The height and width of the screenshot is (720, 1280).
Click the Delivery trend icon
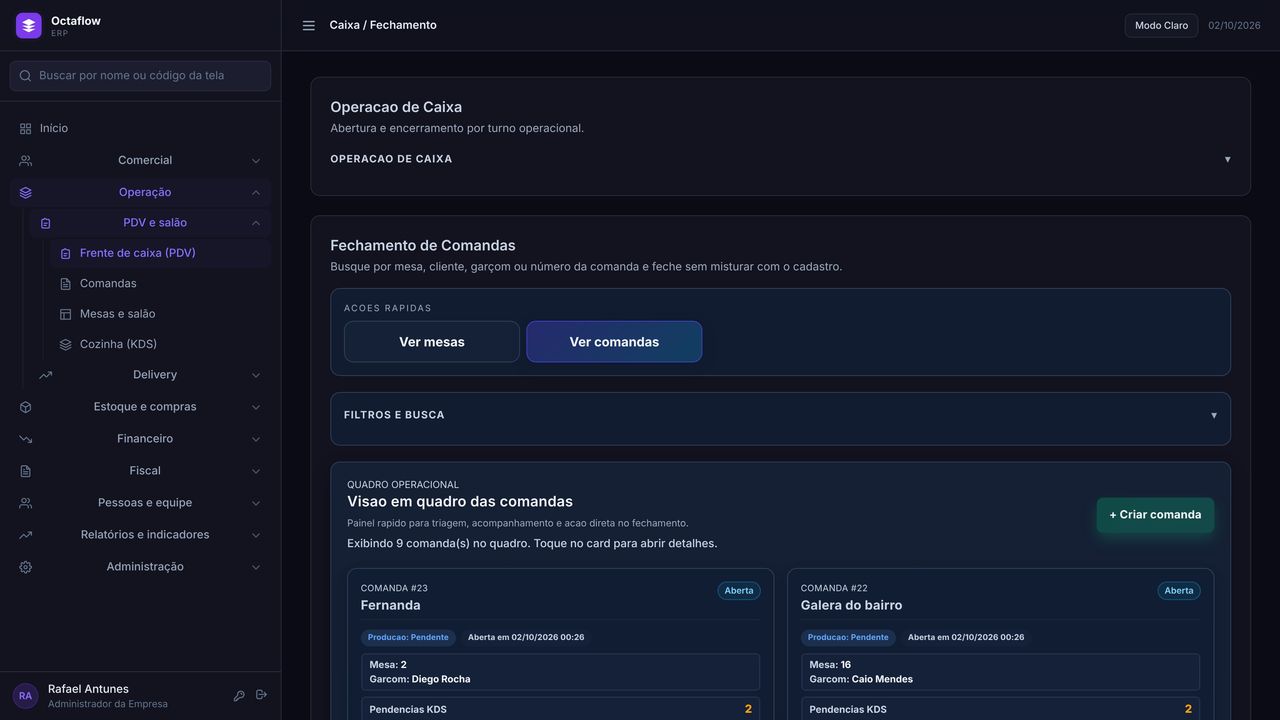pos(45,375)
